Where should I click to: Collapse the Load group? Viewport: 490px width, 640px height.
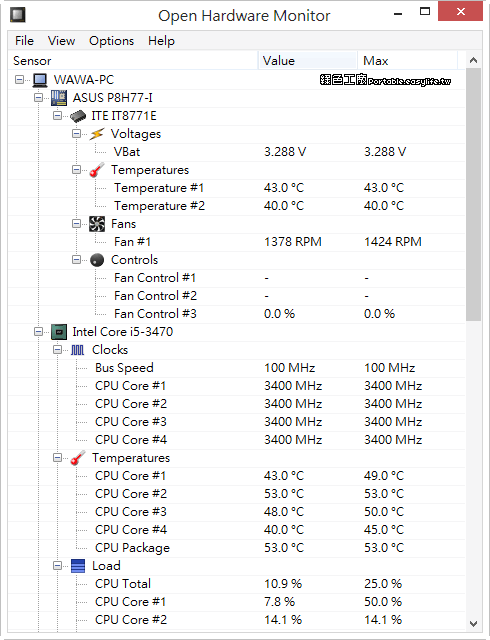pos(58,565)
